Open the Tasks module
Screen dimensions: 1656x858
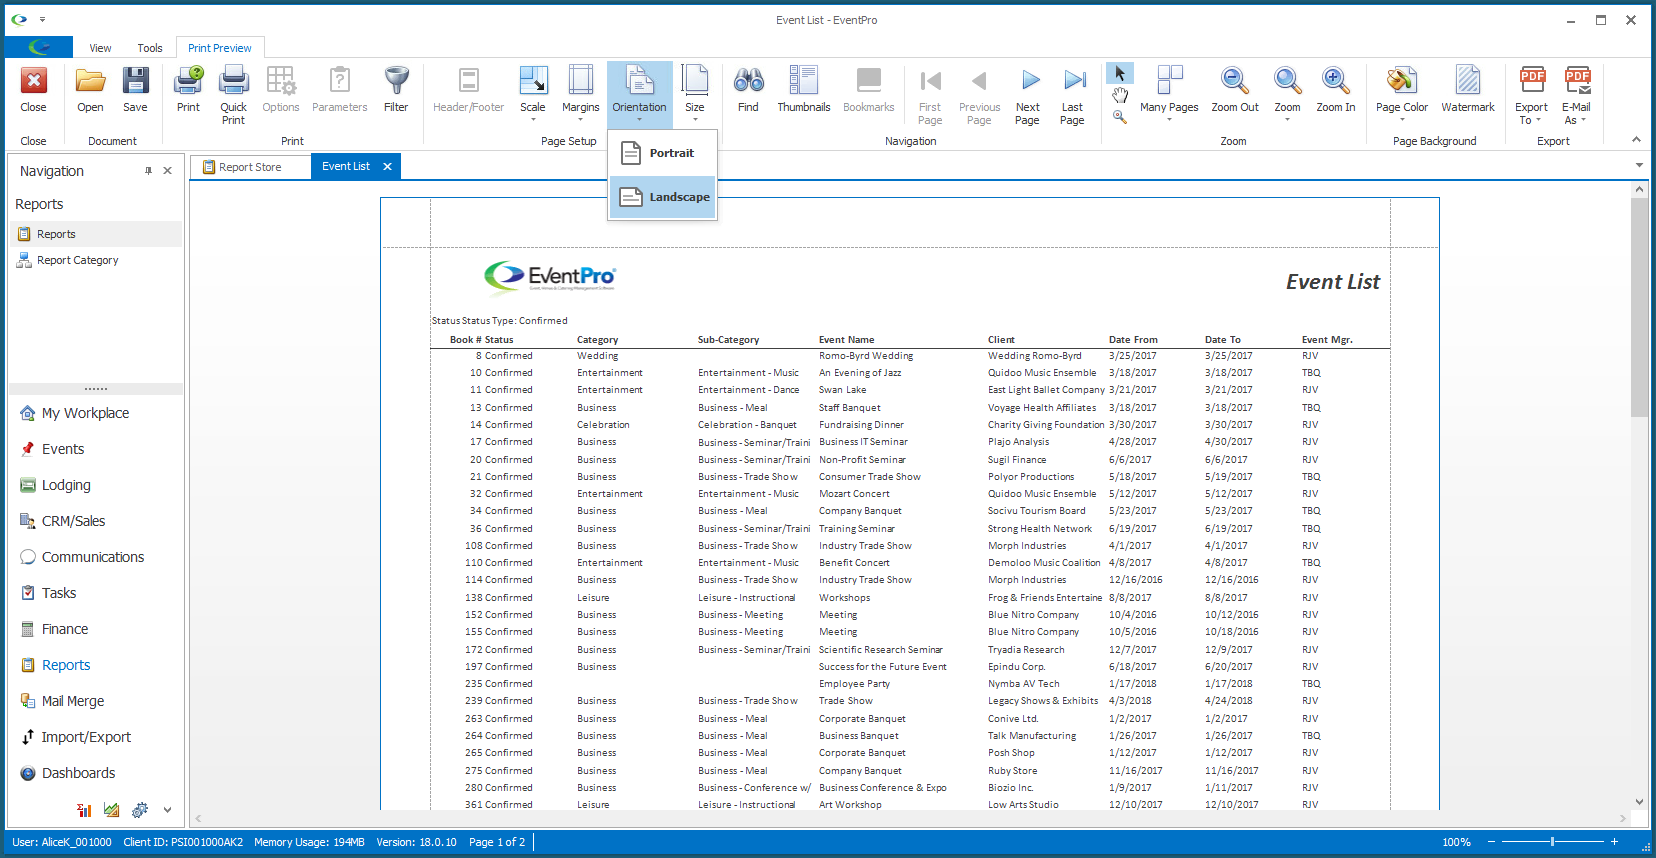(x=59, y=593)
